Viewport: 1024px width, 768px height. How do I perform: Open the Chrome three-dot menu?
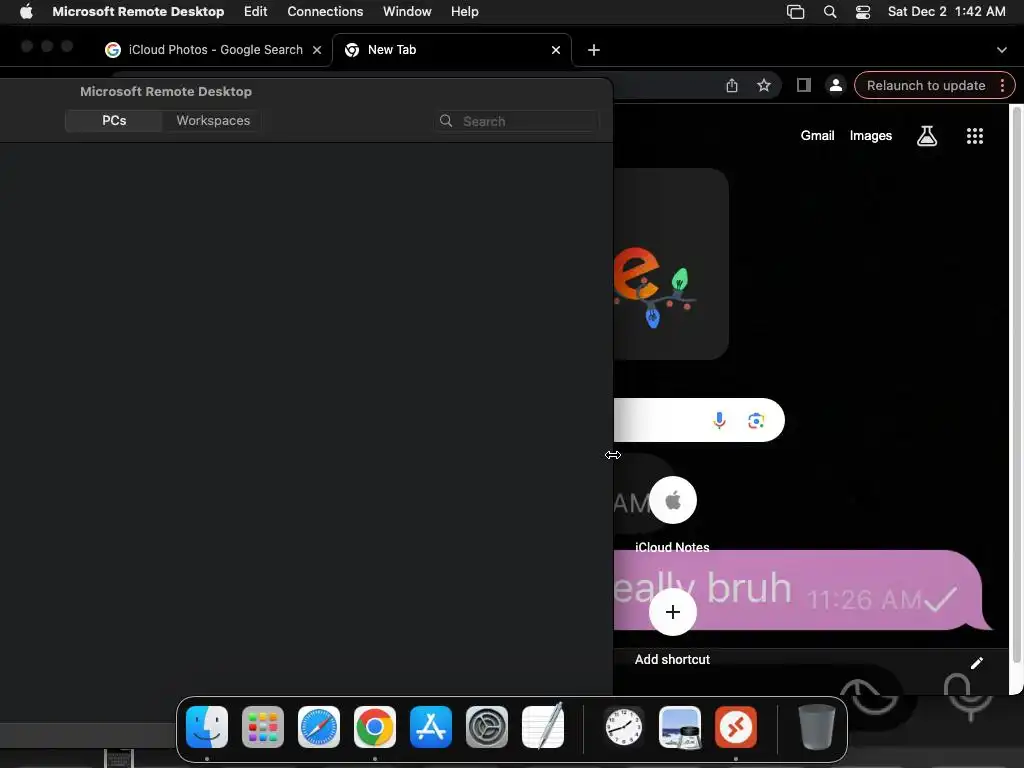[1002, 86]
